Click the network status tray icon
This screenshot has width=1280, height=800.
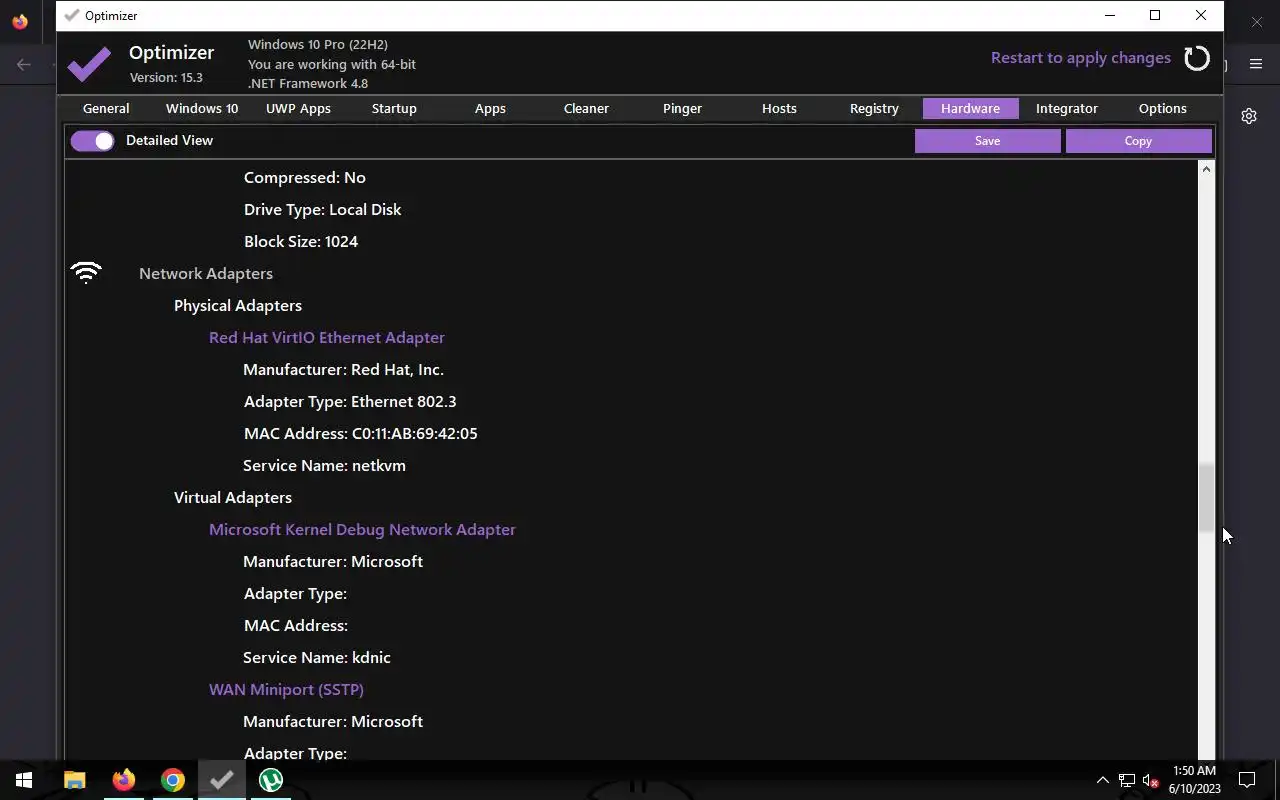1127,780
